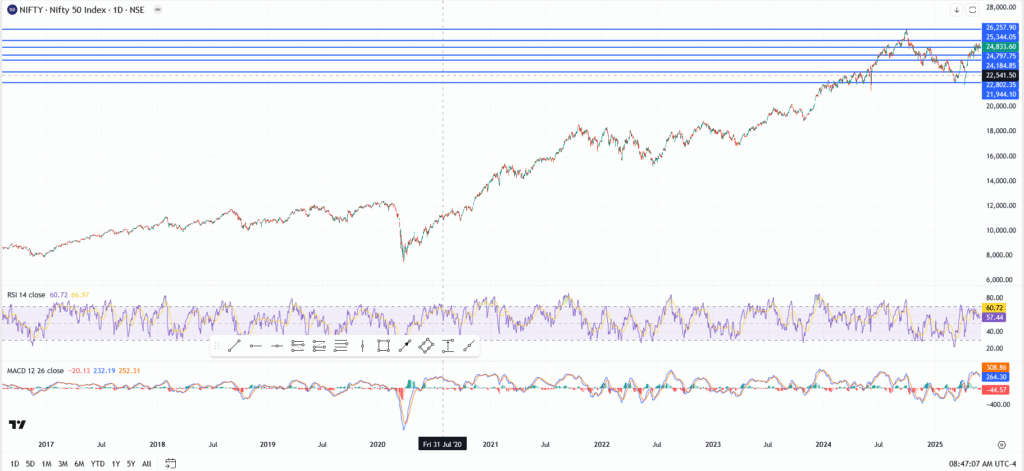Click the 26,257.90 horizontal line price label
1024x471 pixels.
[x=1000, y=28]
